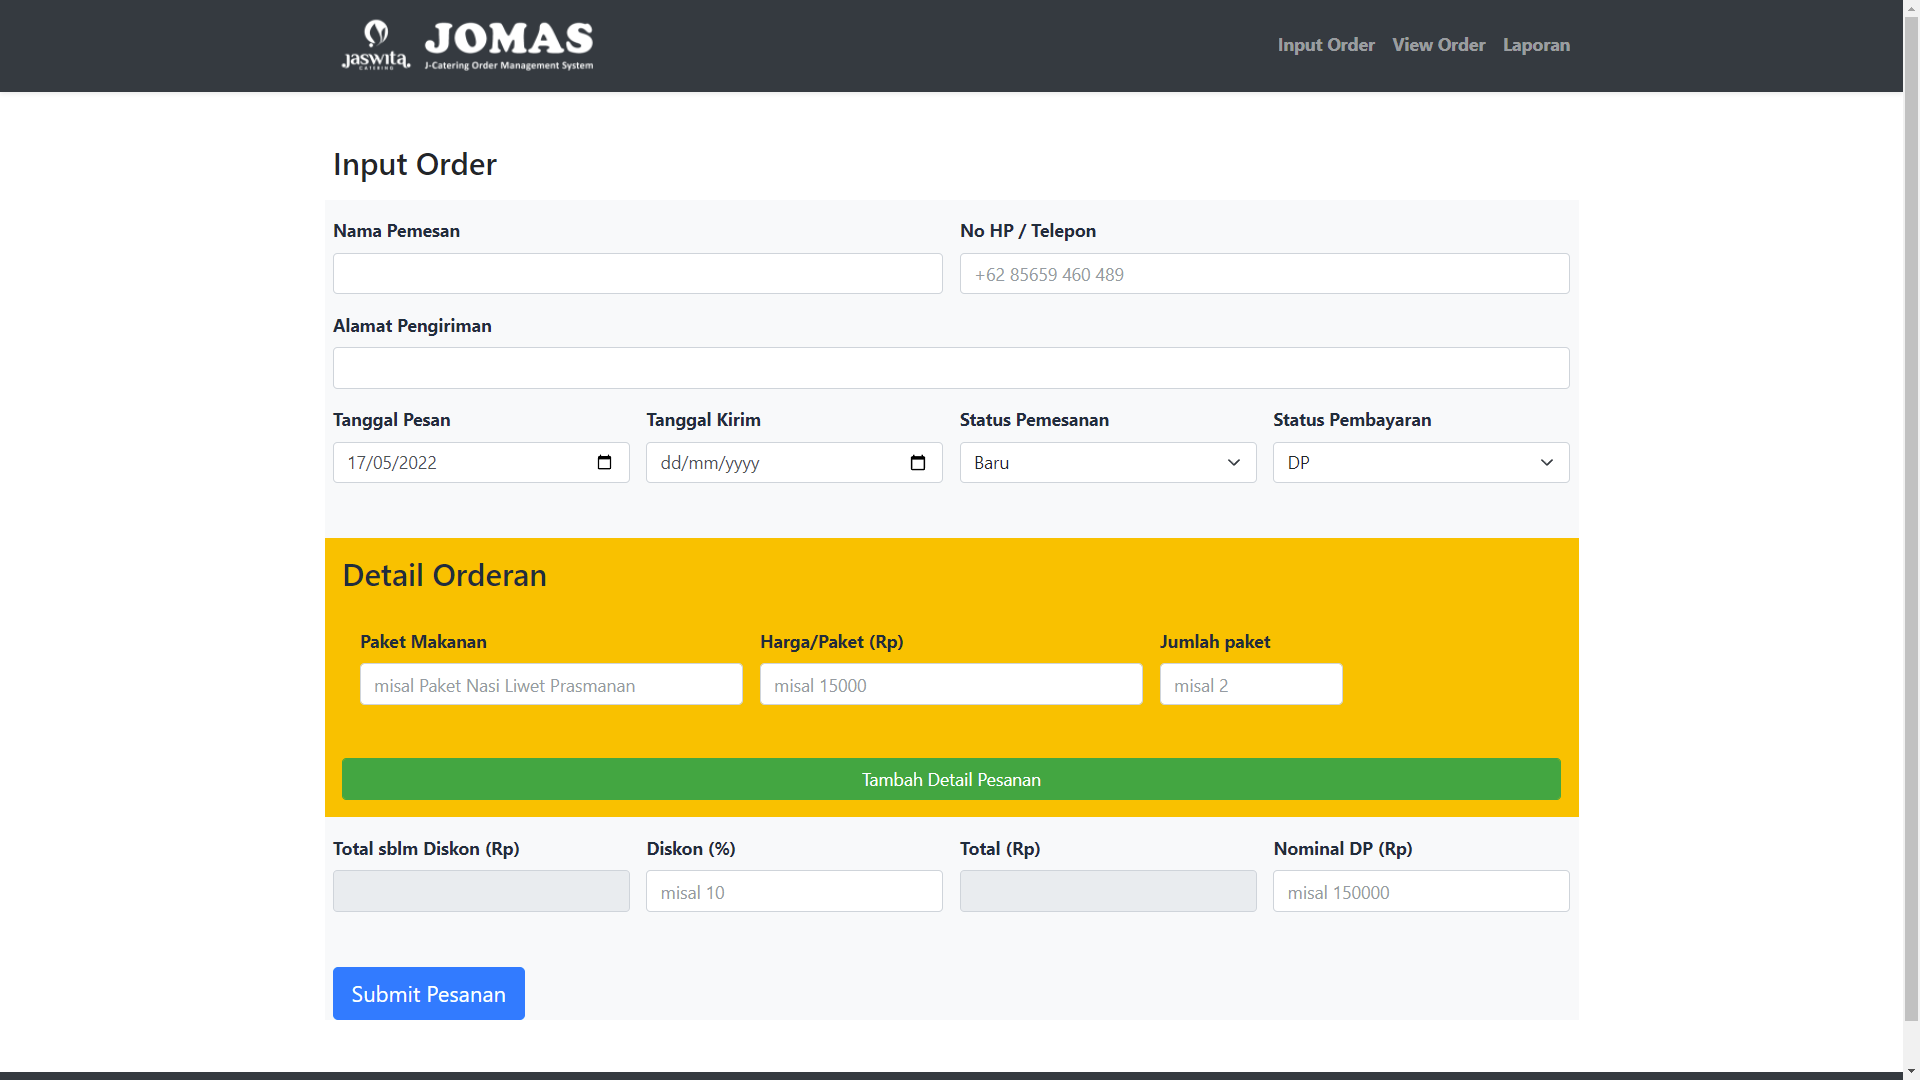1920x1080 pixels.
Task: Focus the Harga/Paket (Rp) field
Action: 950,685
